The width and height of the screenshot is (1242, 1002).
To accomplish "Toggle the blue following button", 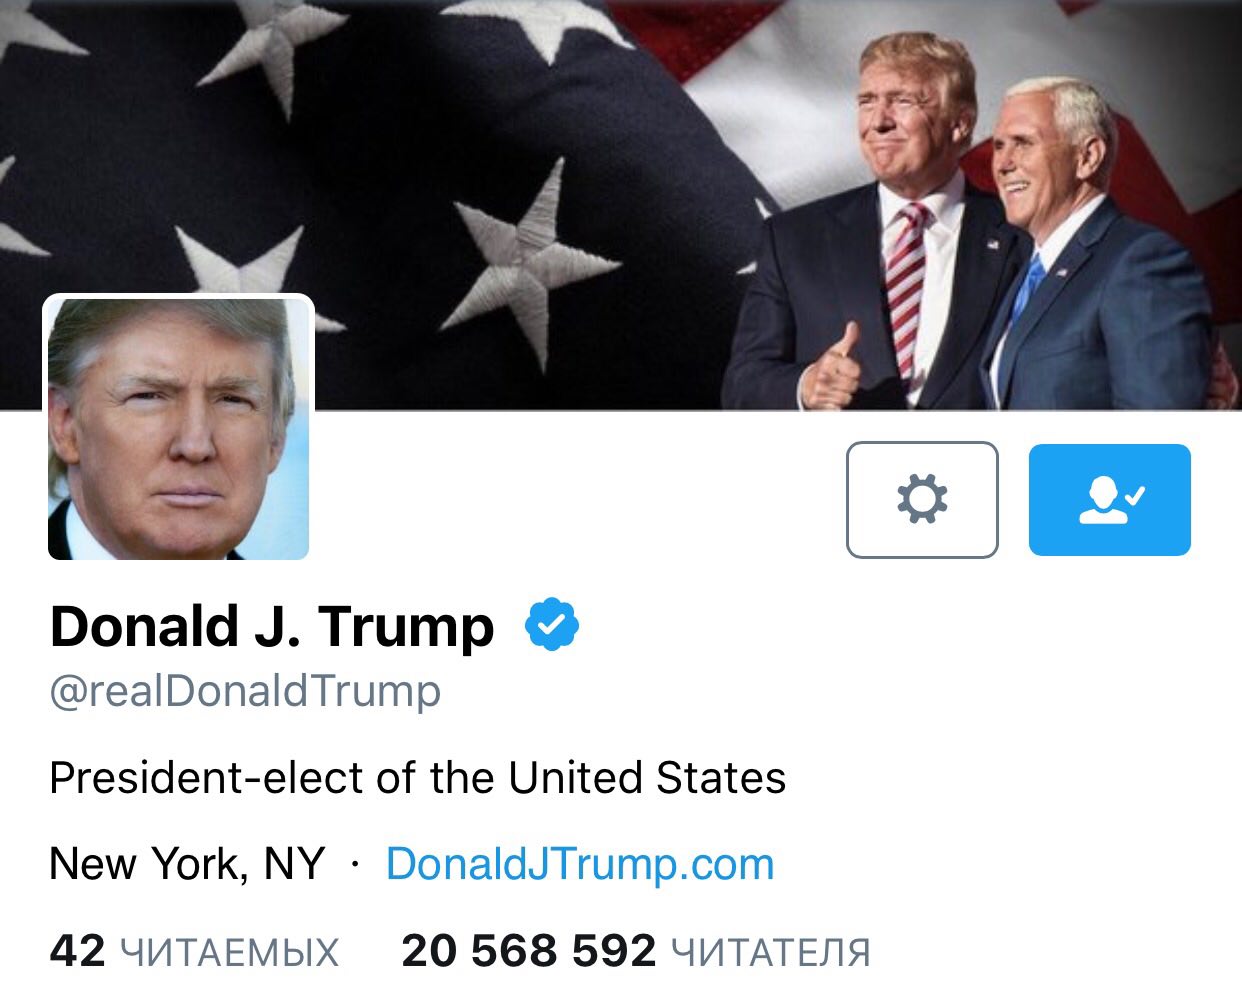I will [1110, 499].
